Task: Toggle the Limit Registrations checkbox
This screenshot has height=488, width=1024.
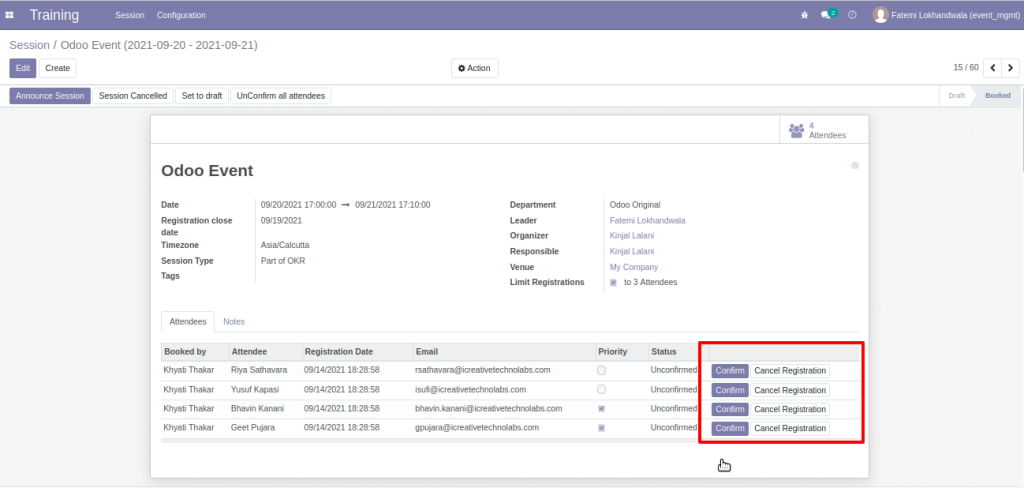Action: coord(613,283)
